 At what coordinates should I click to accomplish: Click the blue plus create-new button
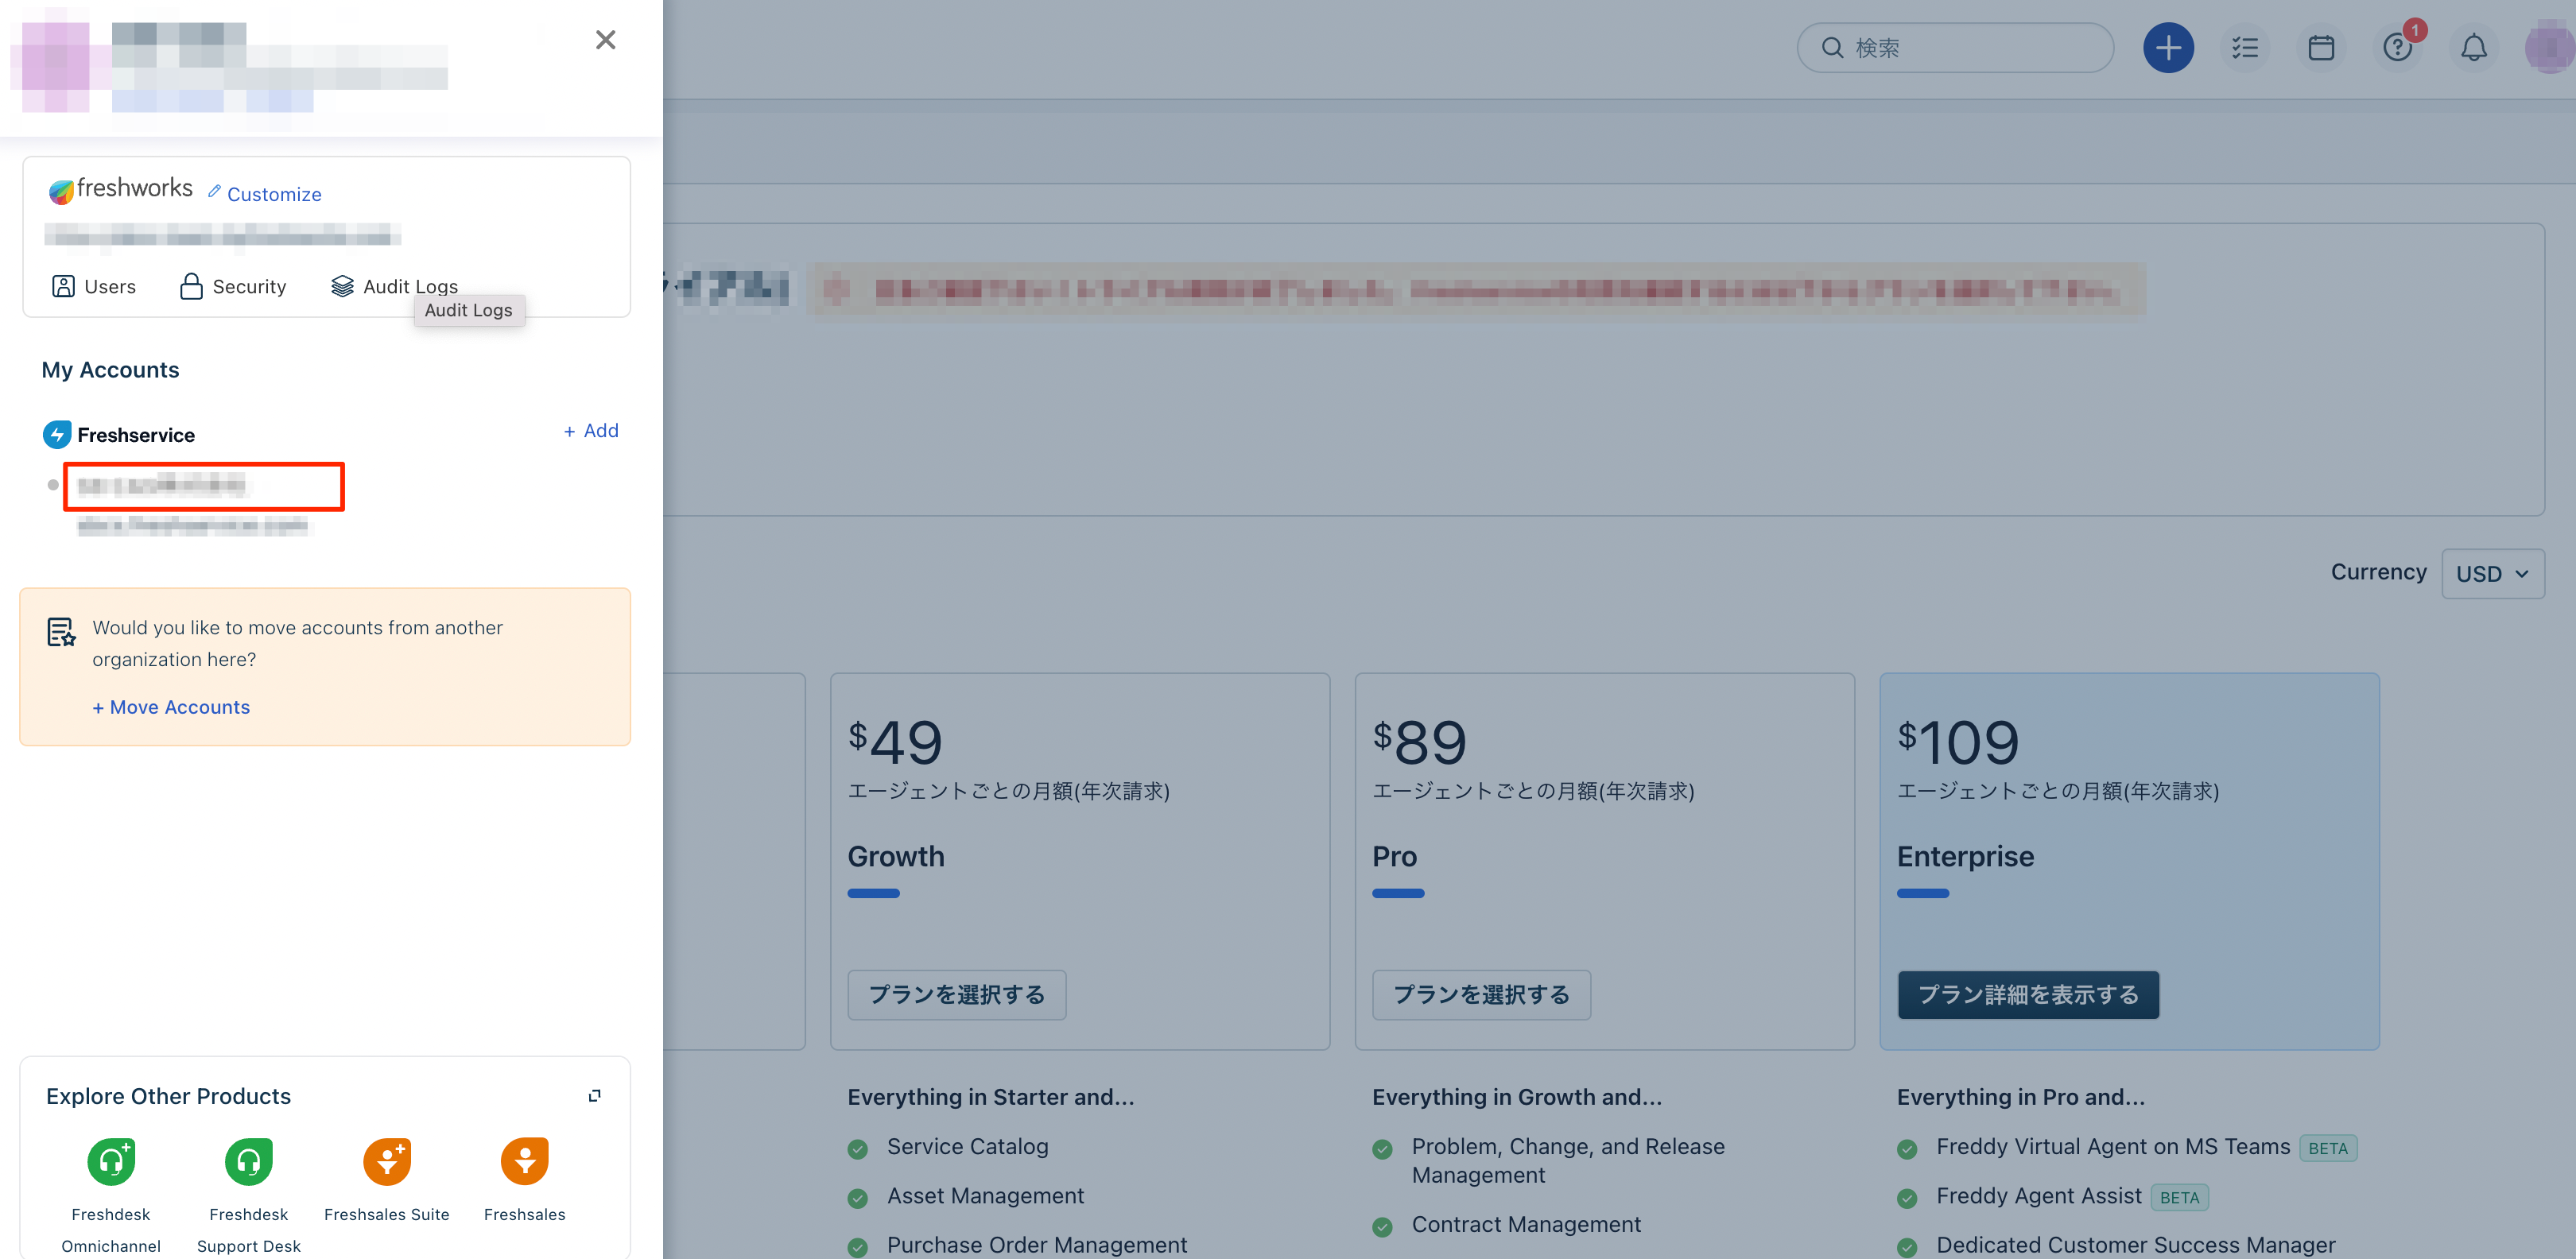coord(2167,48)
